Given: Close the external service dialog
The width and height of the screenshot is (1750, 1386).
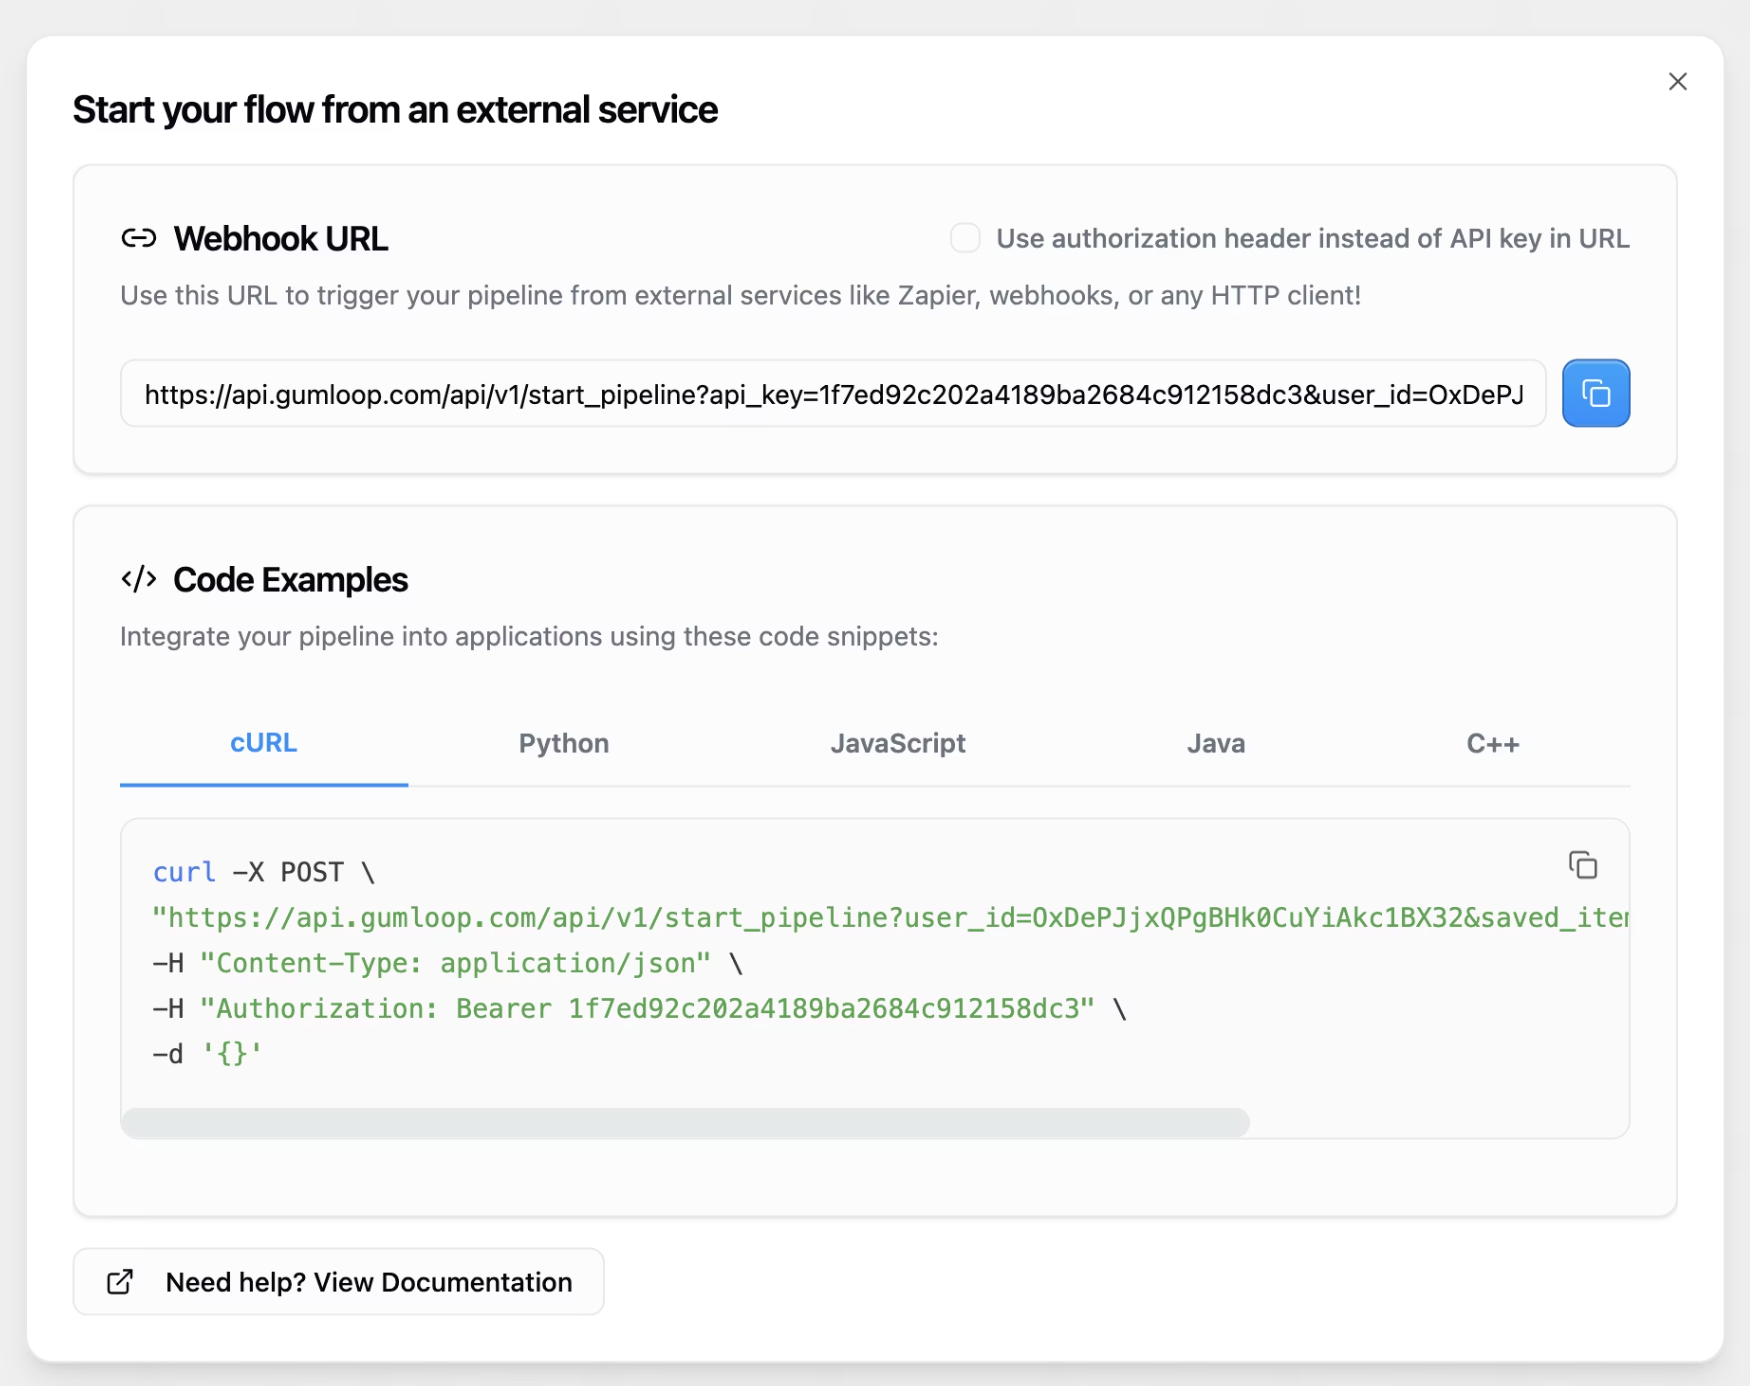Looking at the screenshot, I should (x=1677, y=82).
